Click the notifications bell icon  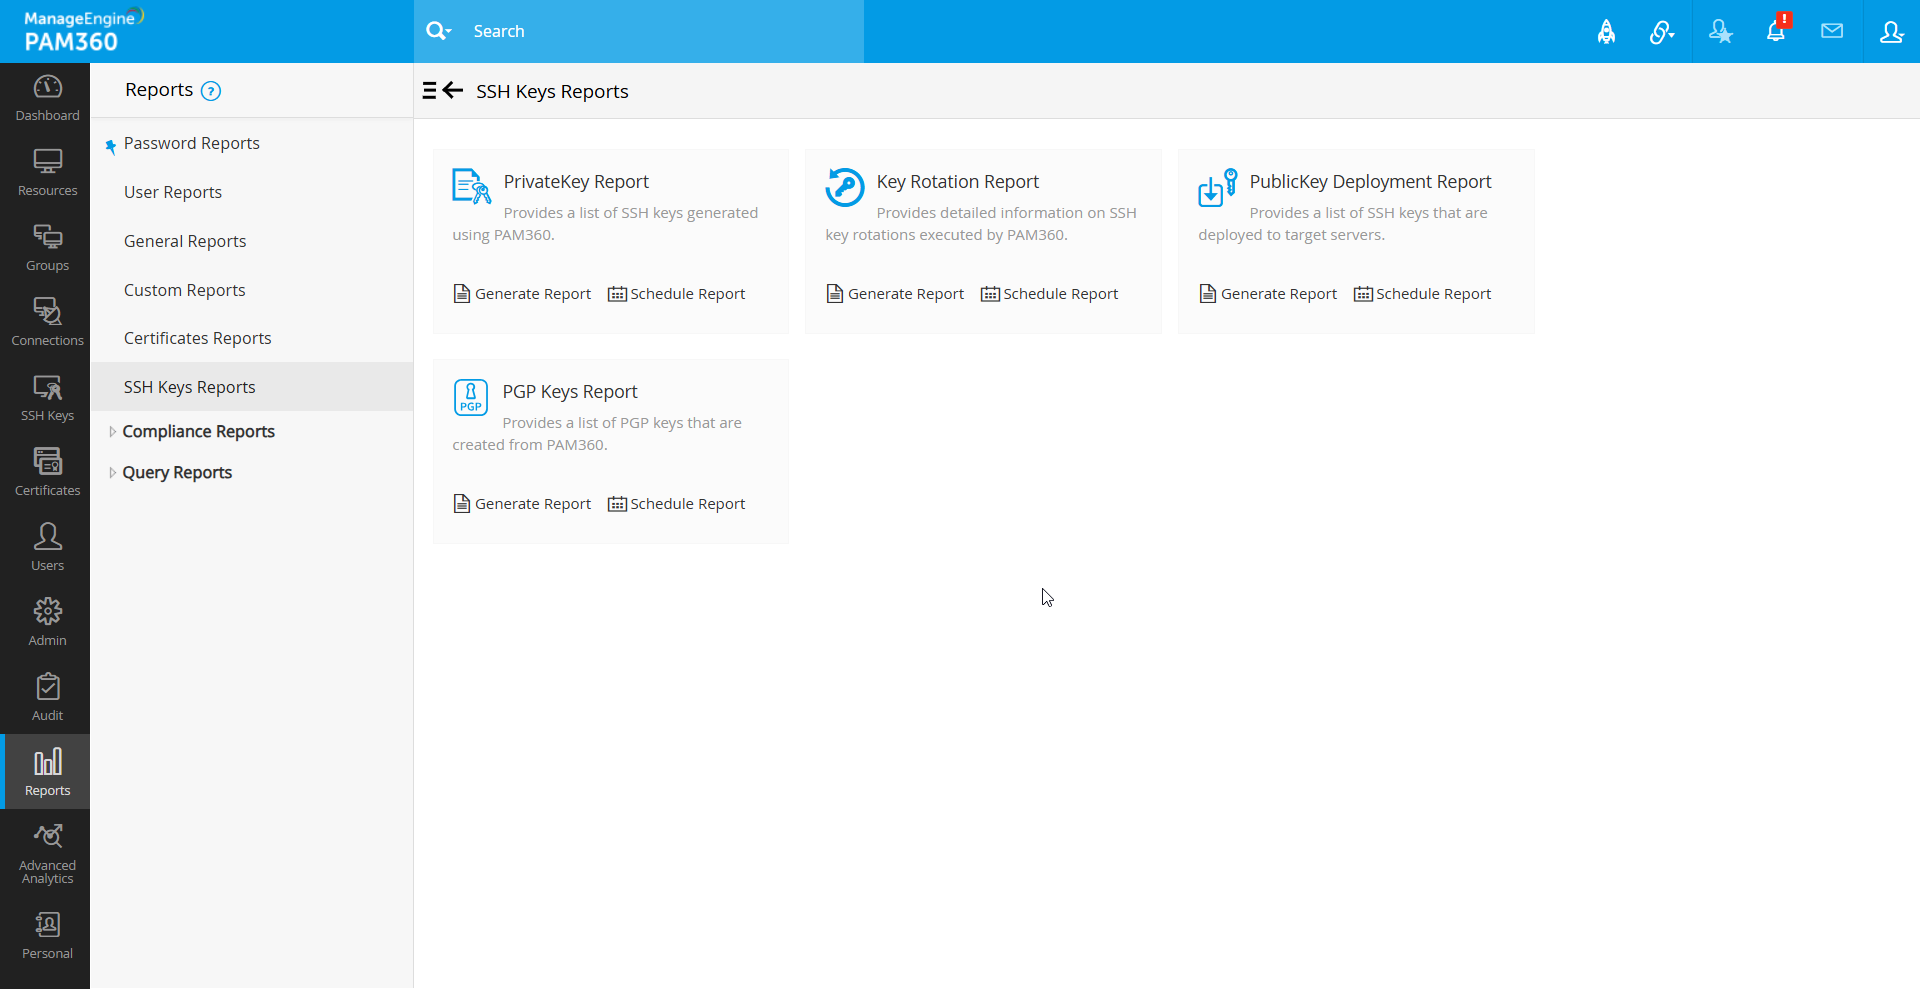click(1775, 32)
